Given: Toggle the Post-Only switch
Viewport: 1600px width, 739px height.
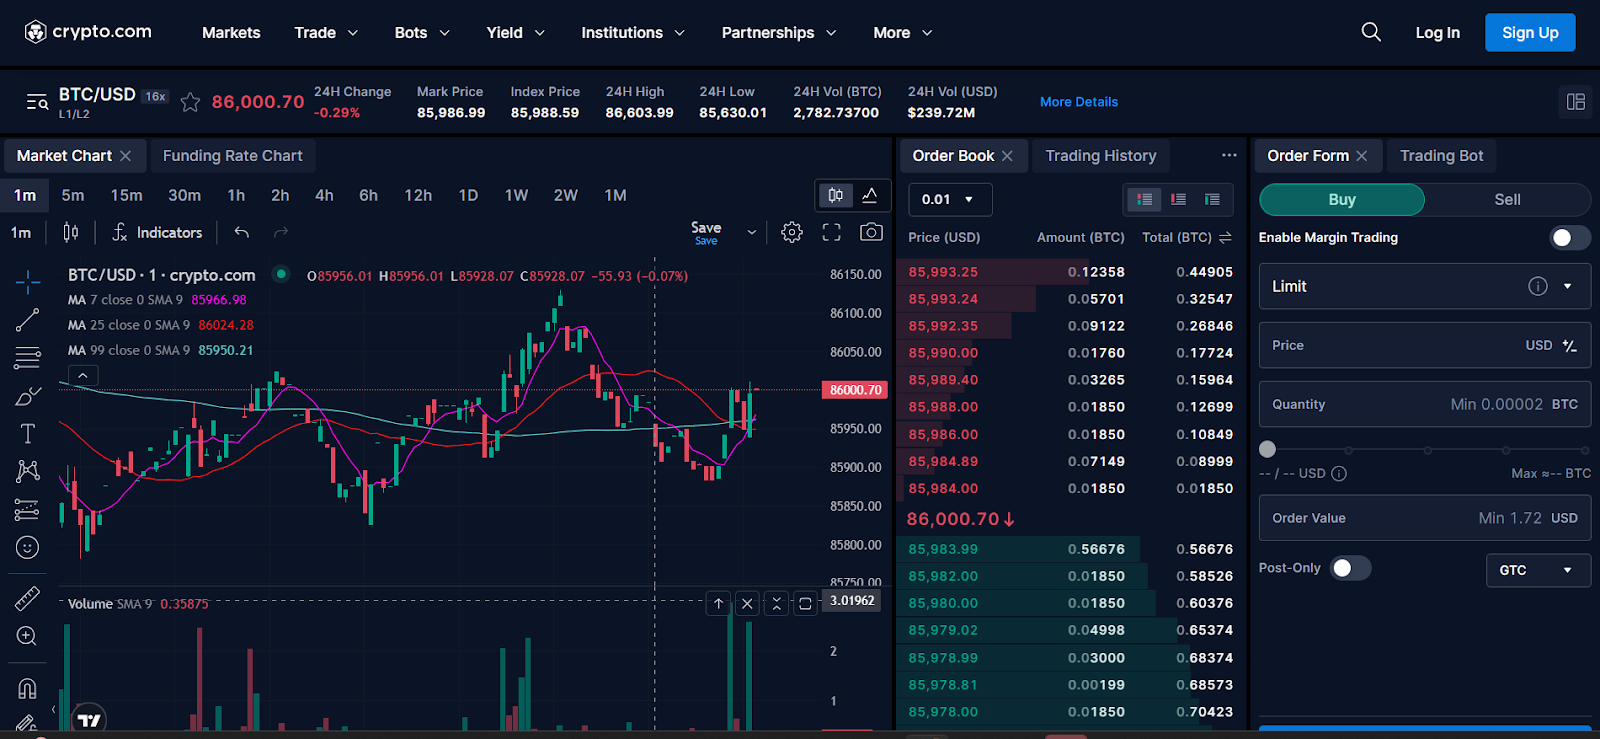Looking at the screenshot, I should [x=1350, y=568].
